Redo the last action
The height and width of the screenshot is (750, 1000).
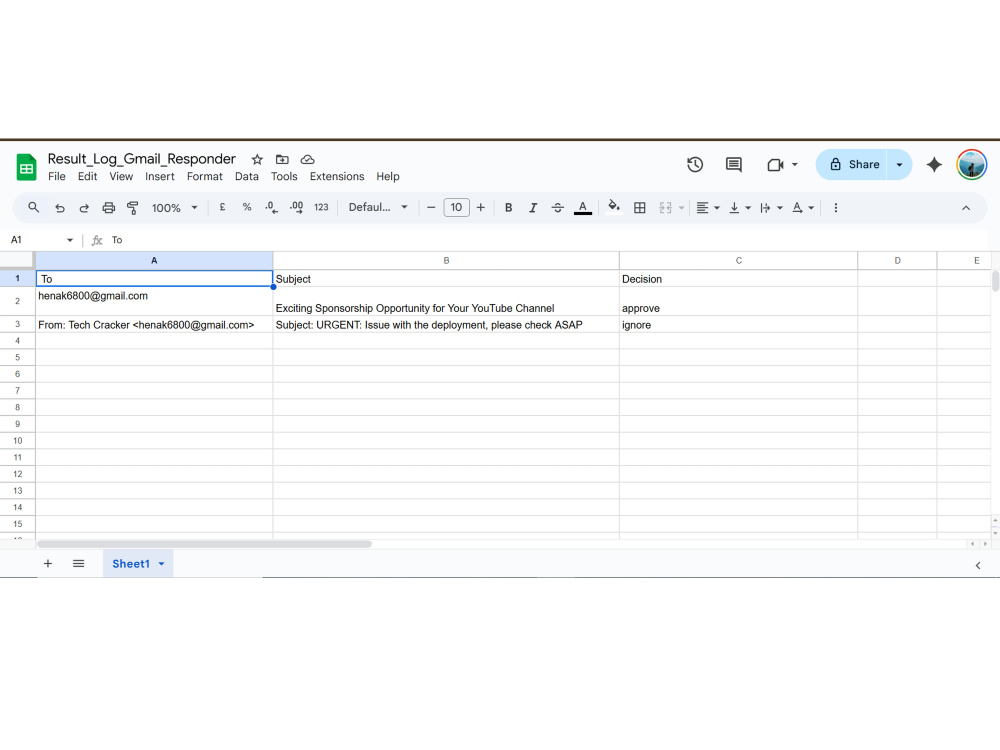84,208
